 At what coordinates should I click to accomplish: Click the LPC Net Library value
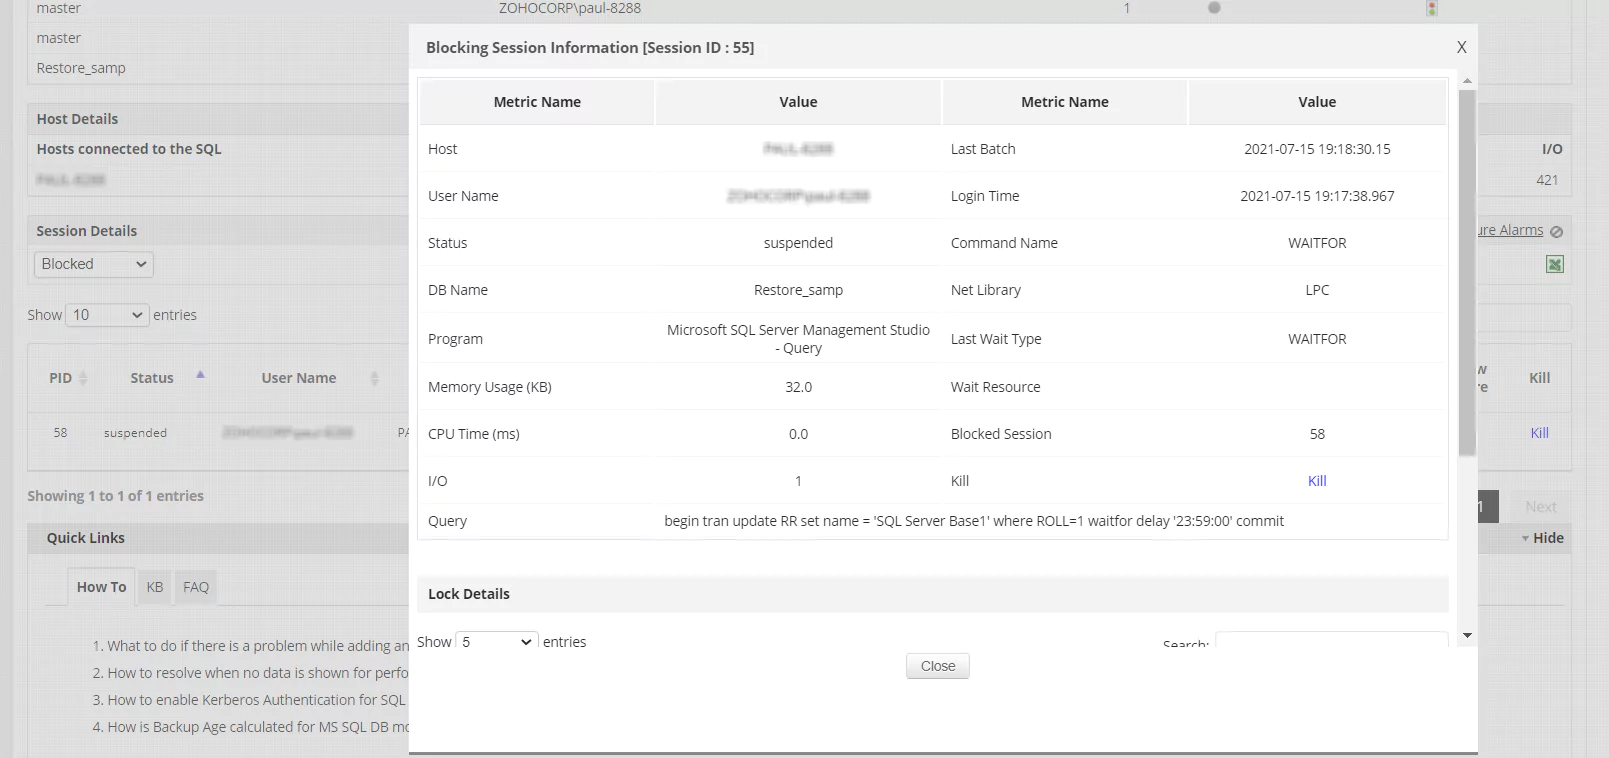click(1317, 290)
